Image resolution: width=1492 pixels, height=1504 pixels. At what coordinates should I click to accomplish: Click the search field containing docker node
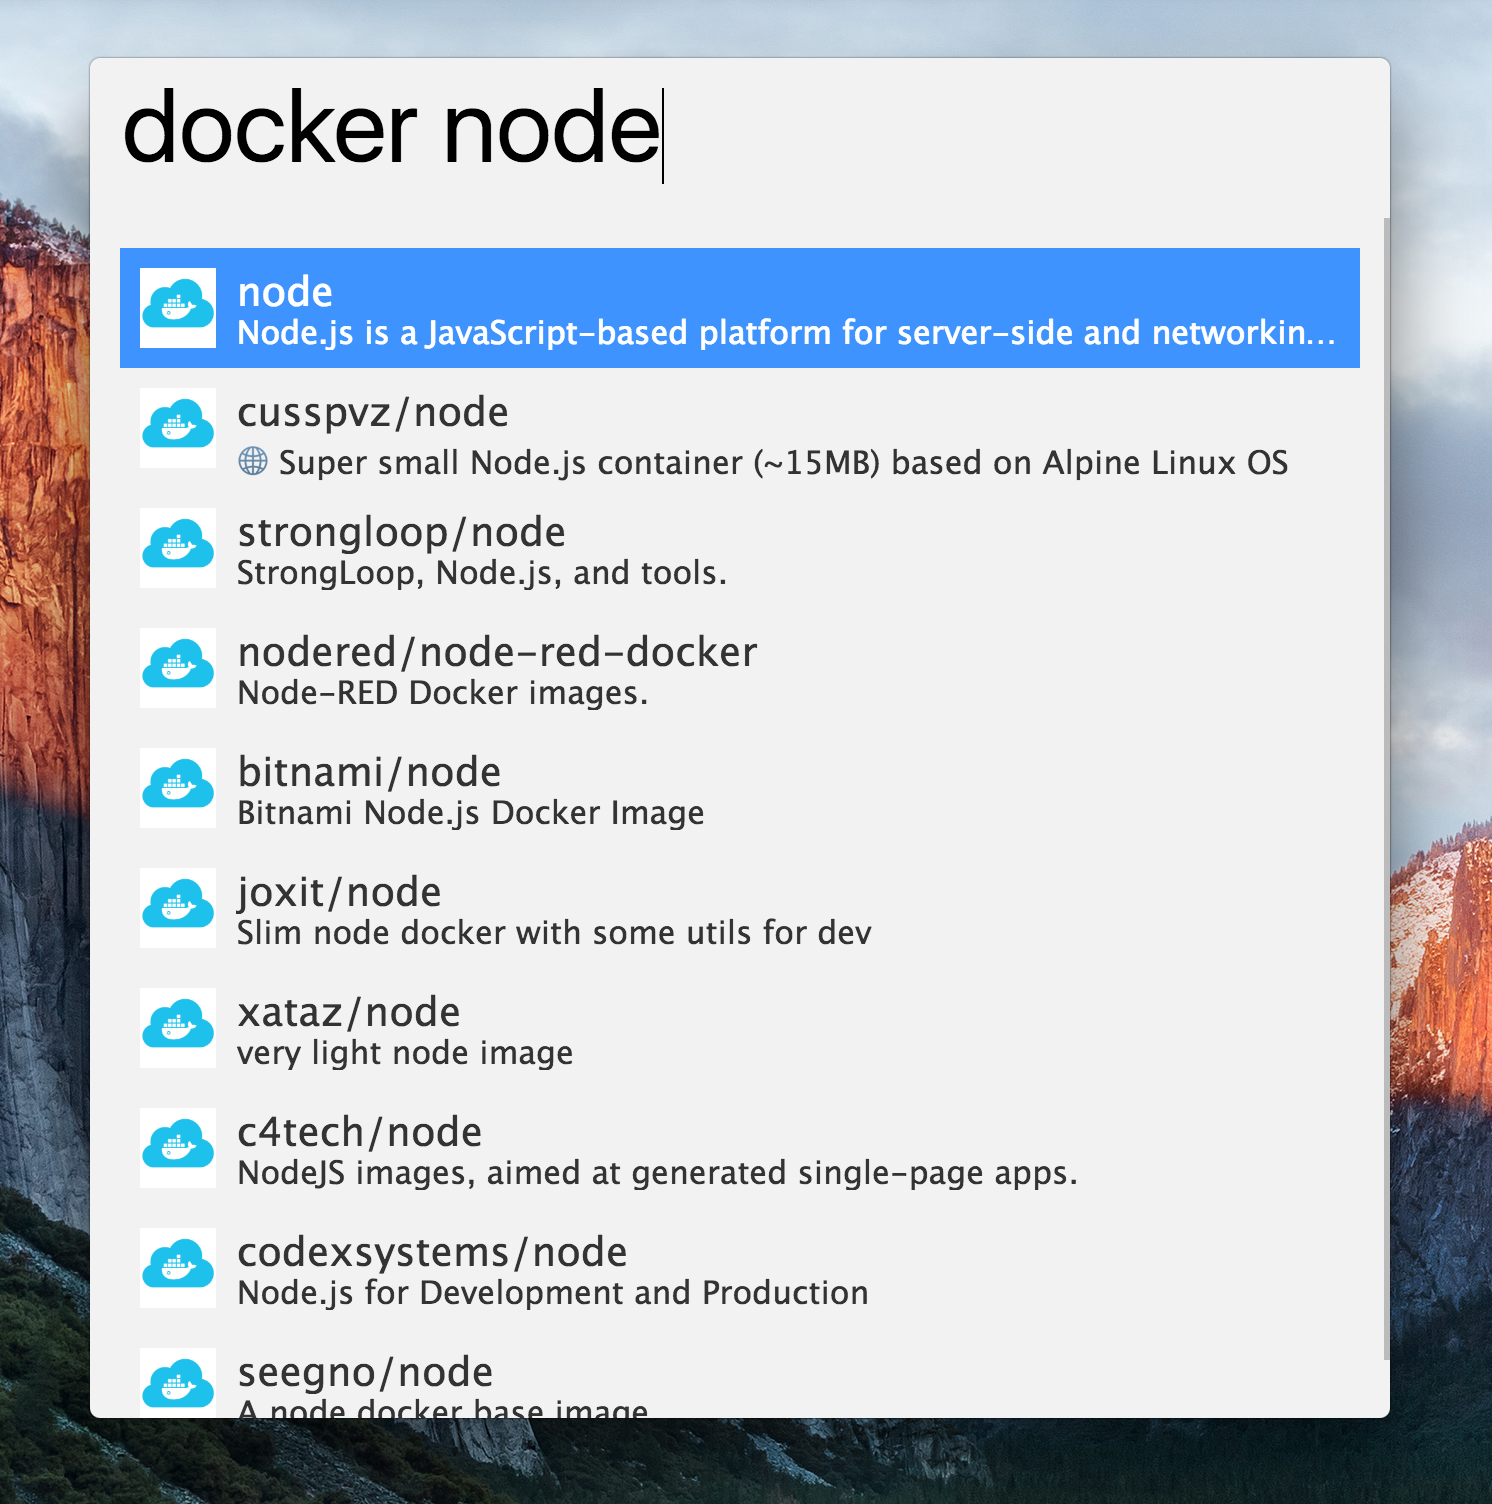740,130
